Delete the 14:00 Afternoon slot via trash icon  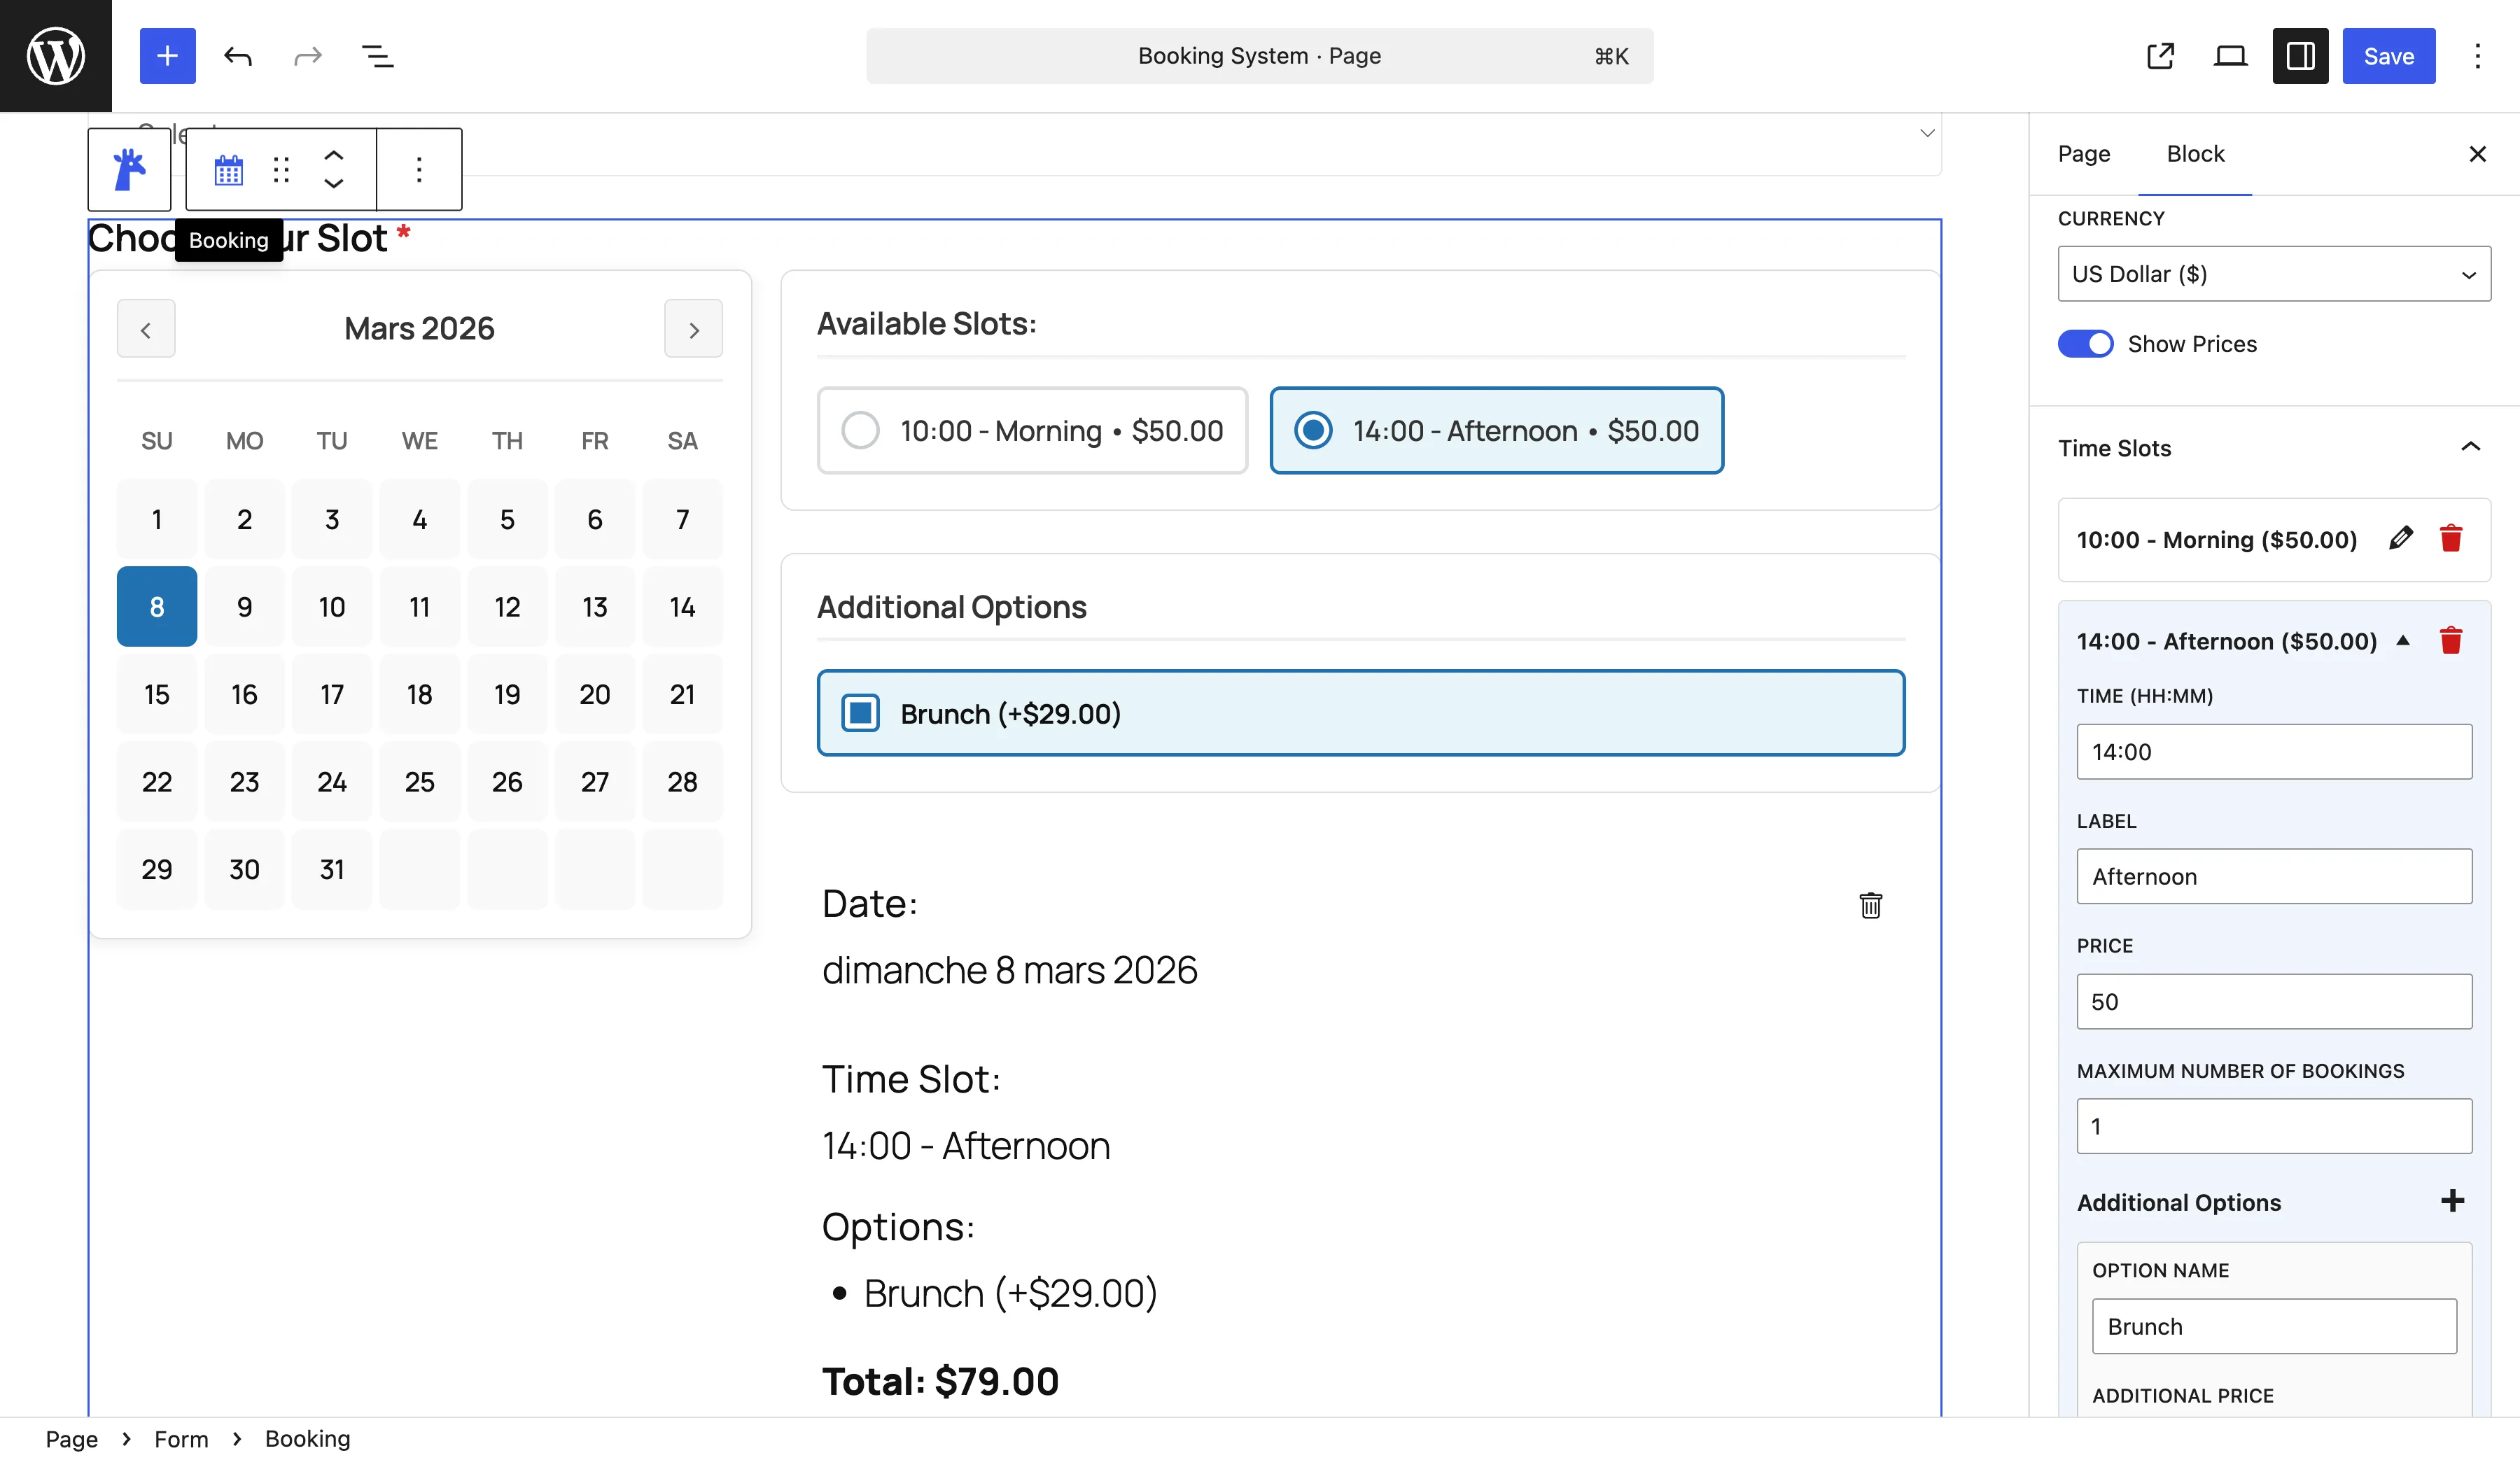coord(2451,641)
